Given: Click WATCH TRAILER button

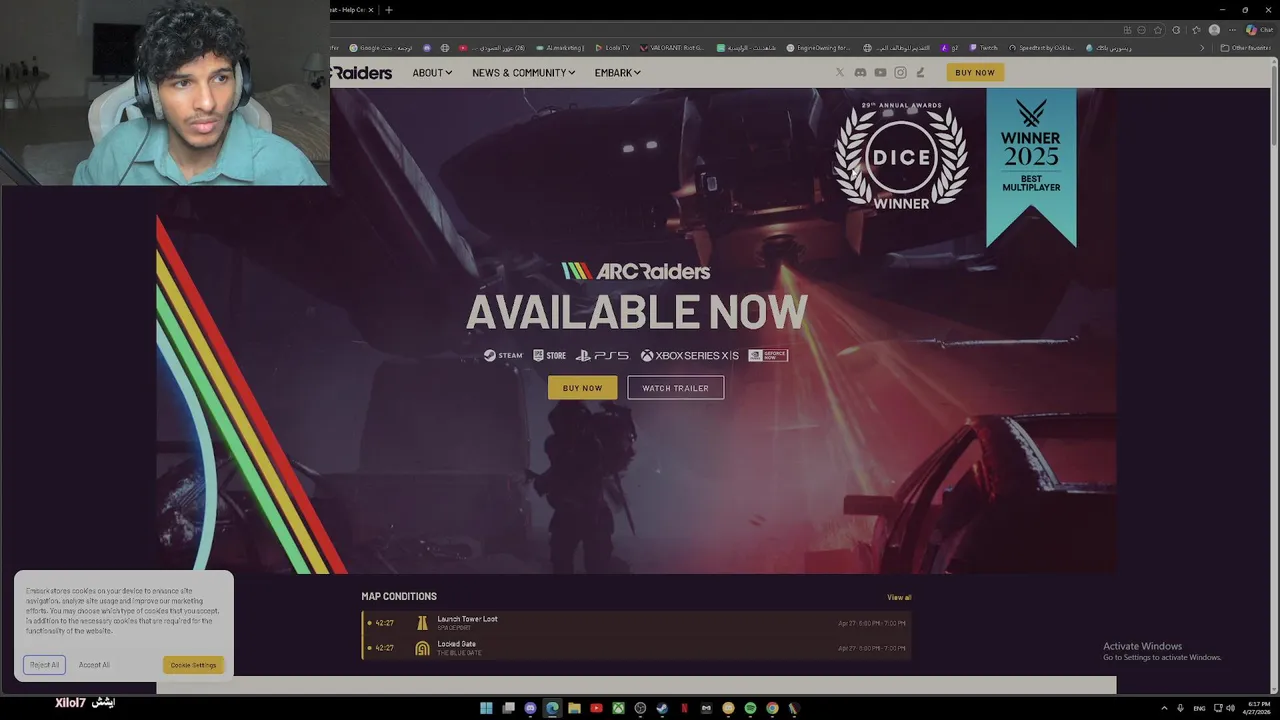Looking at the screenshot, I should click(x=675, y=388).
